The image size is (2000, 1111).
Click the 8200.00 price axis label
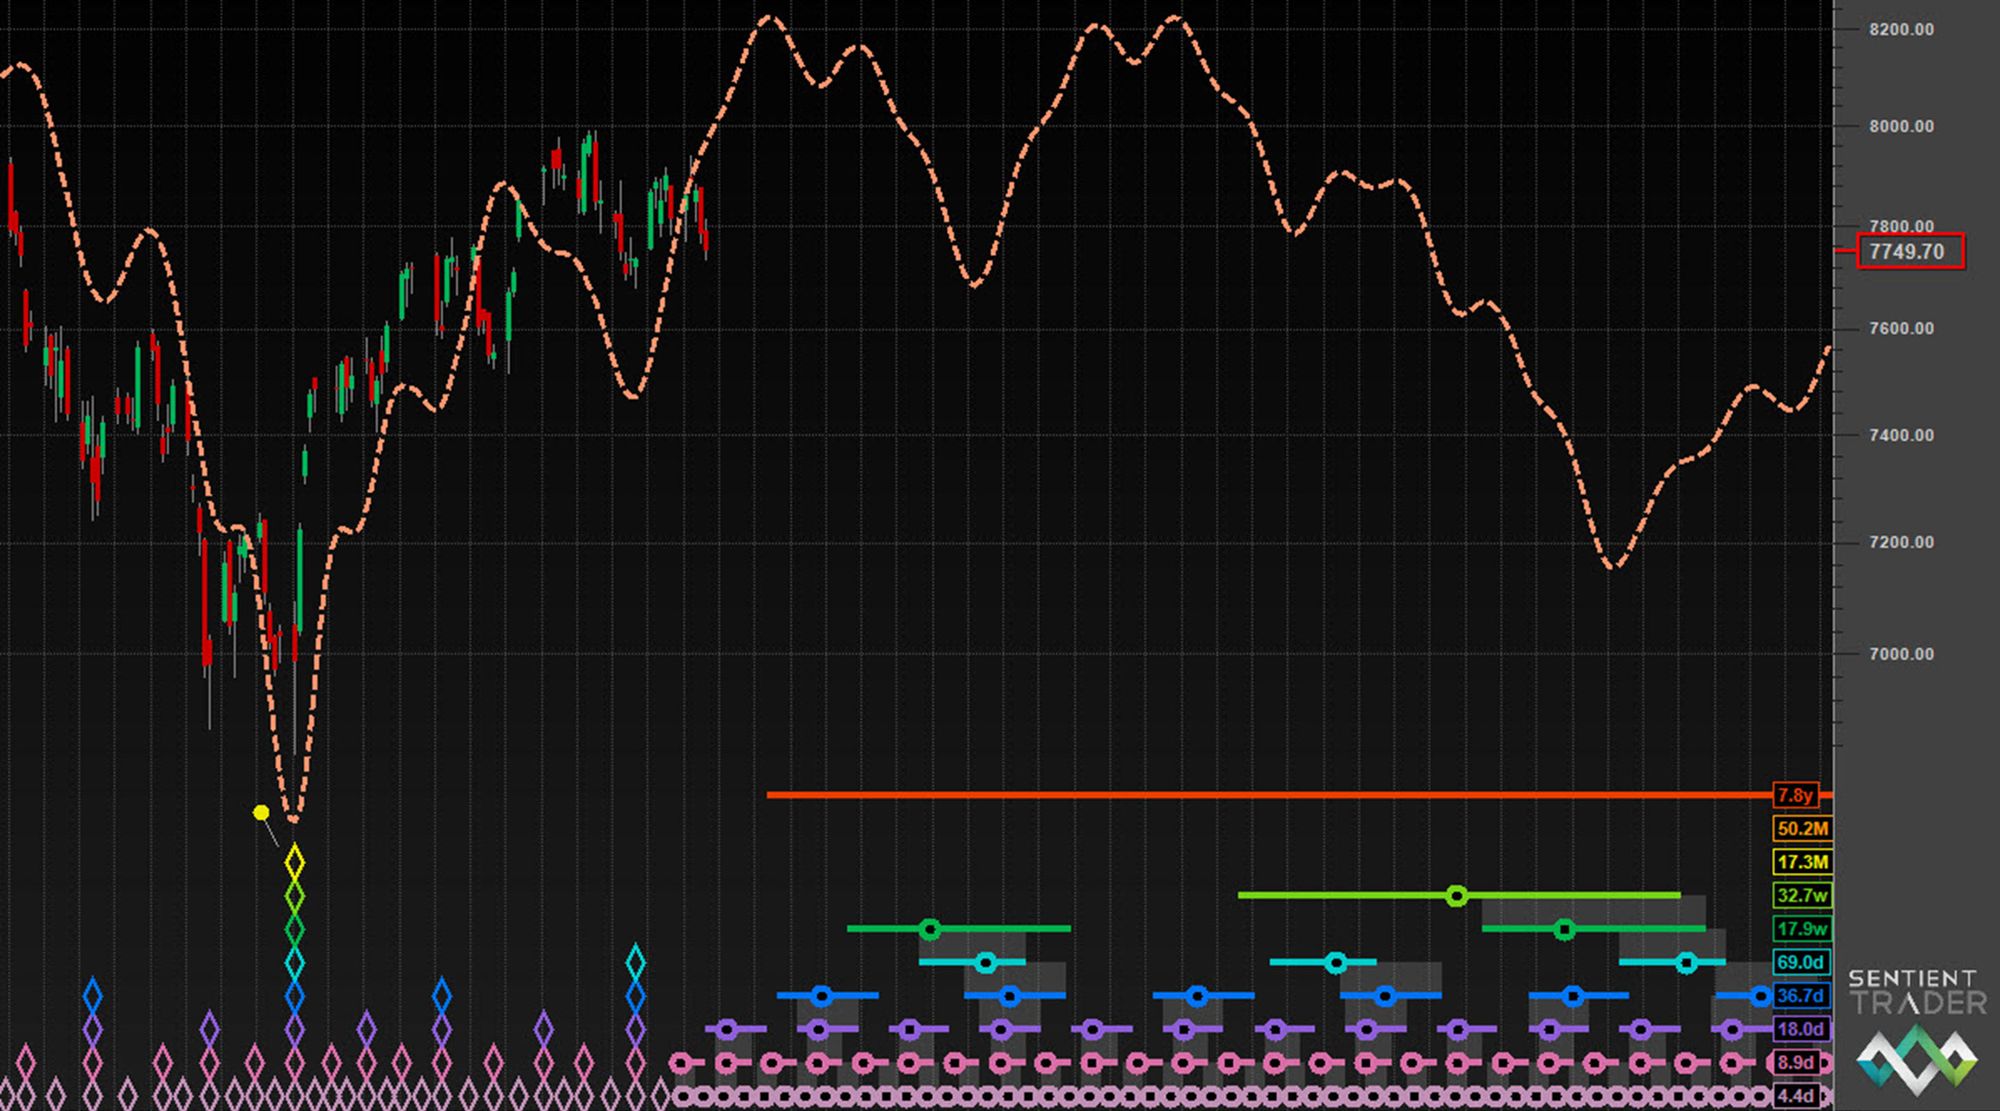(1900, 29)
